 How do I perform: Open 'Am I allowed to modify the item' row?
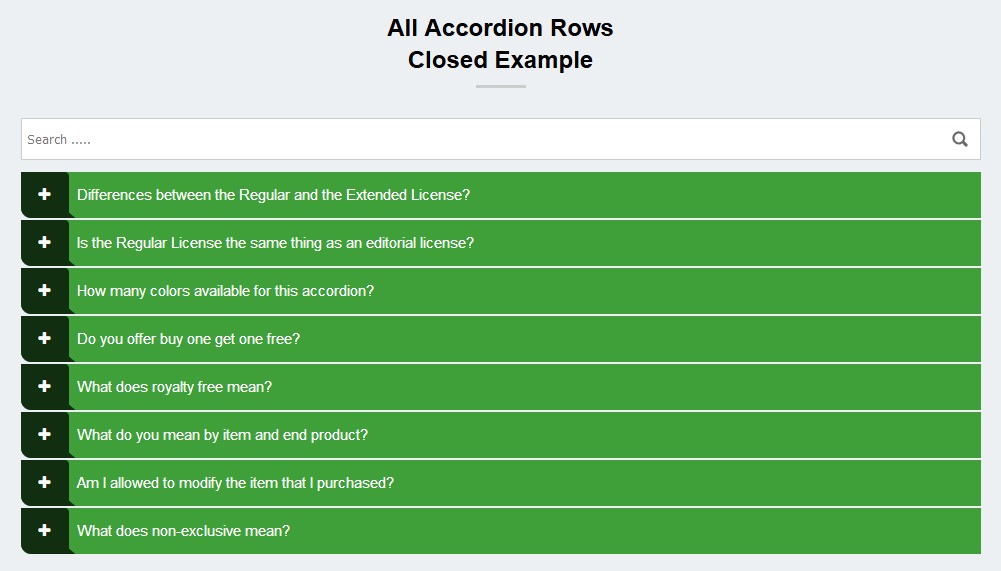coord(235,483)
